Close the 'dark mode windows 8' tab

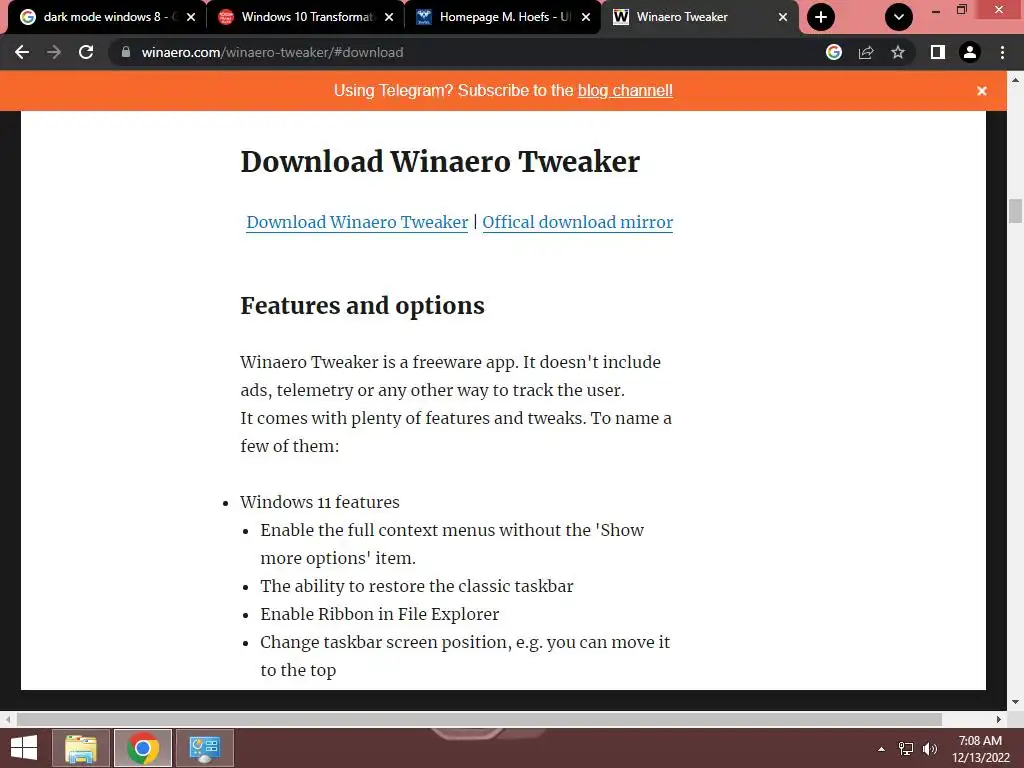[191, 17]
